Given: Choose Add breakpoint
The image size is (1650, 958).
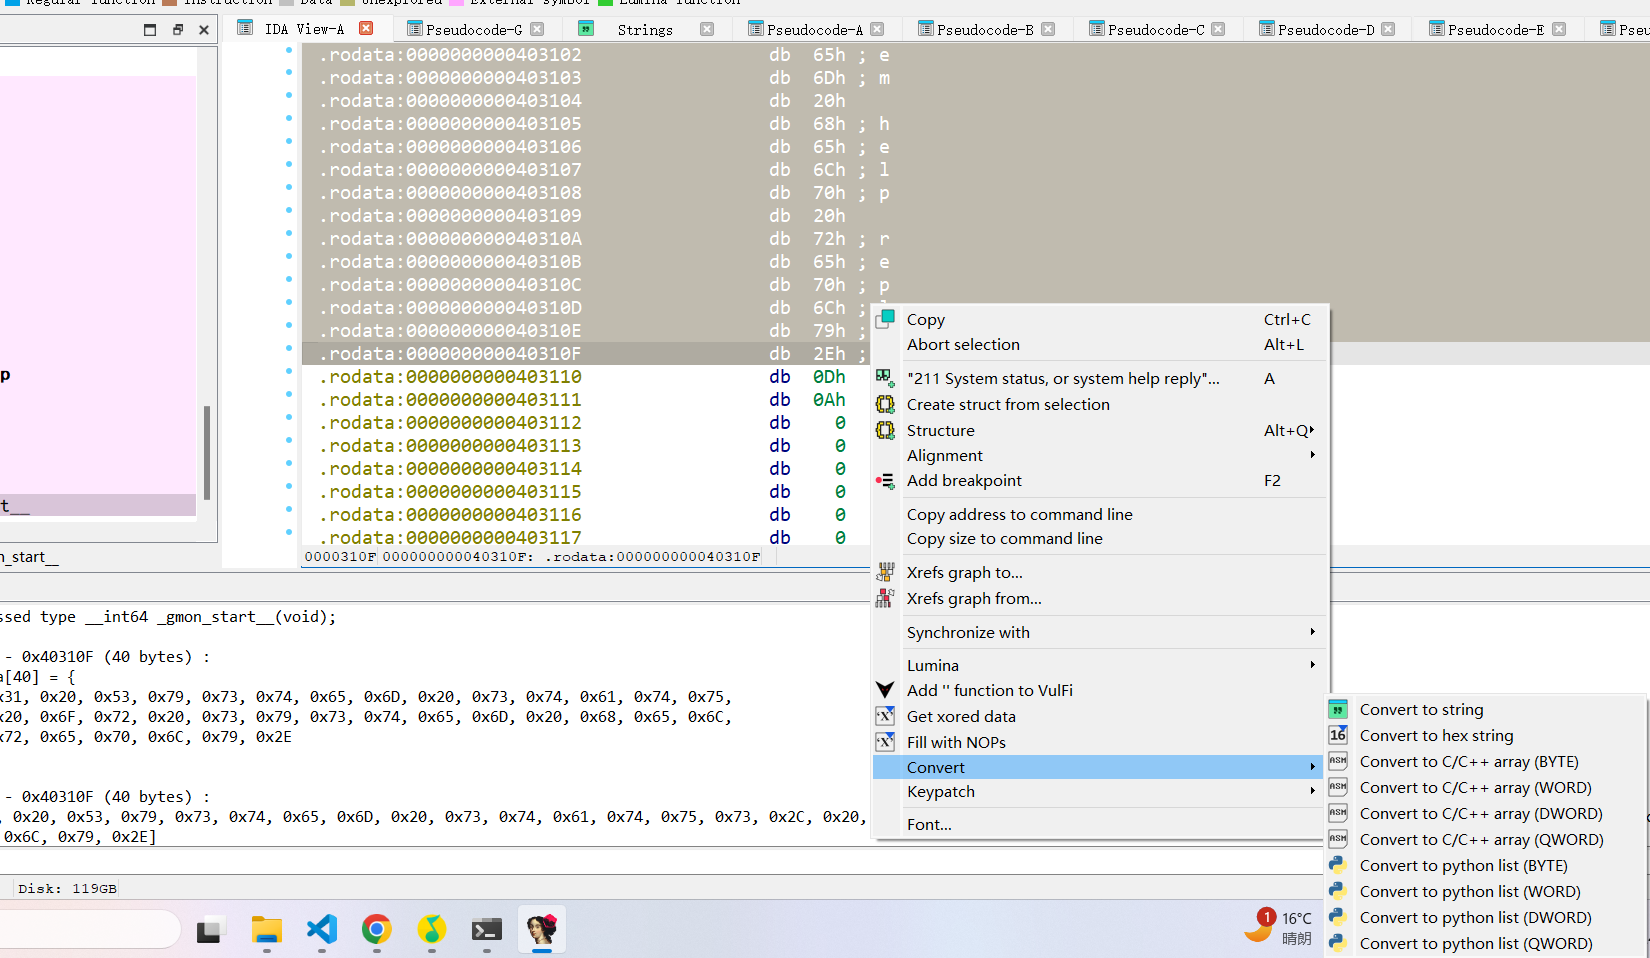Looking at the screenshot, I should pos(1100,480).
